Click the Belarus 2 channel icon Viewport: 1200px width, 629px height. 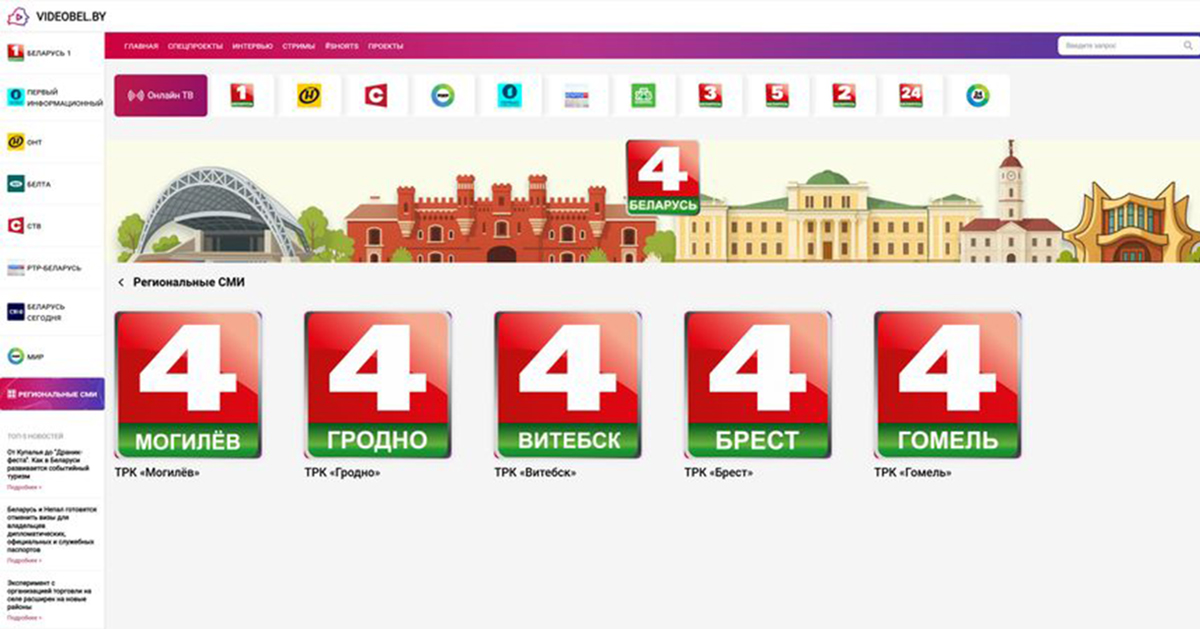[x=845, y=96]
